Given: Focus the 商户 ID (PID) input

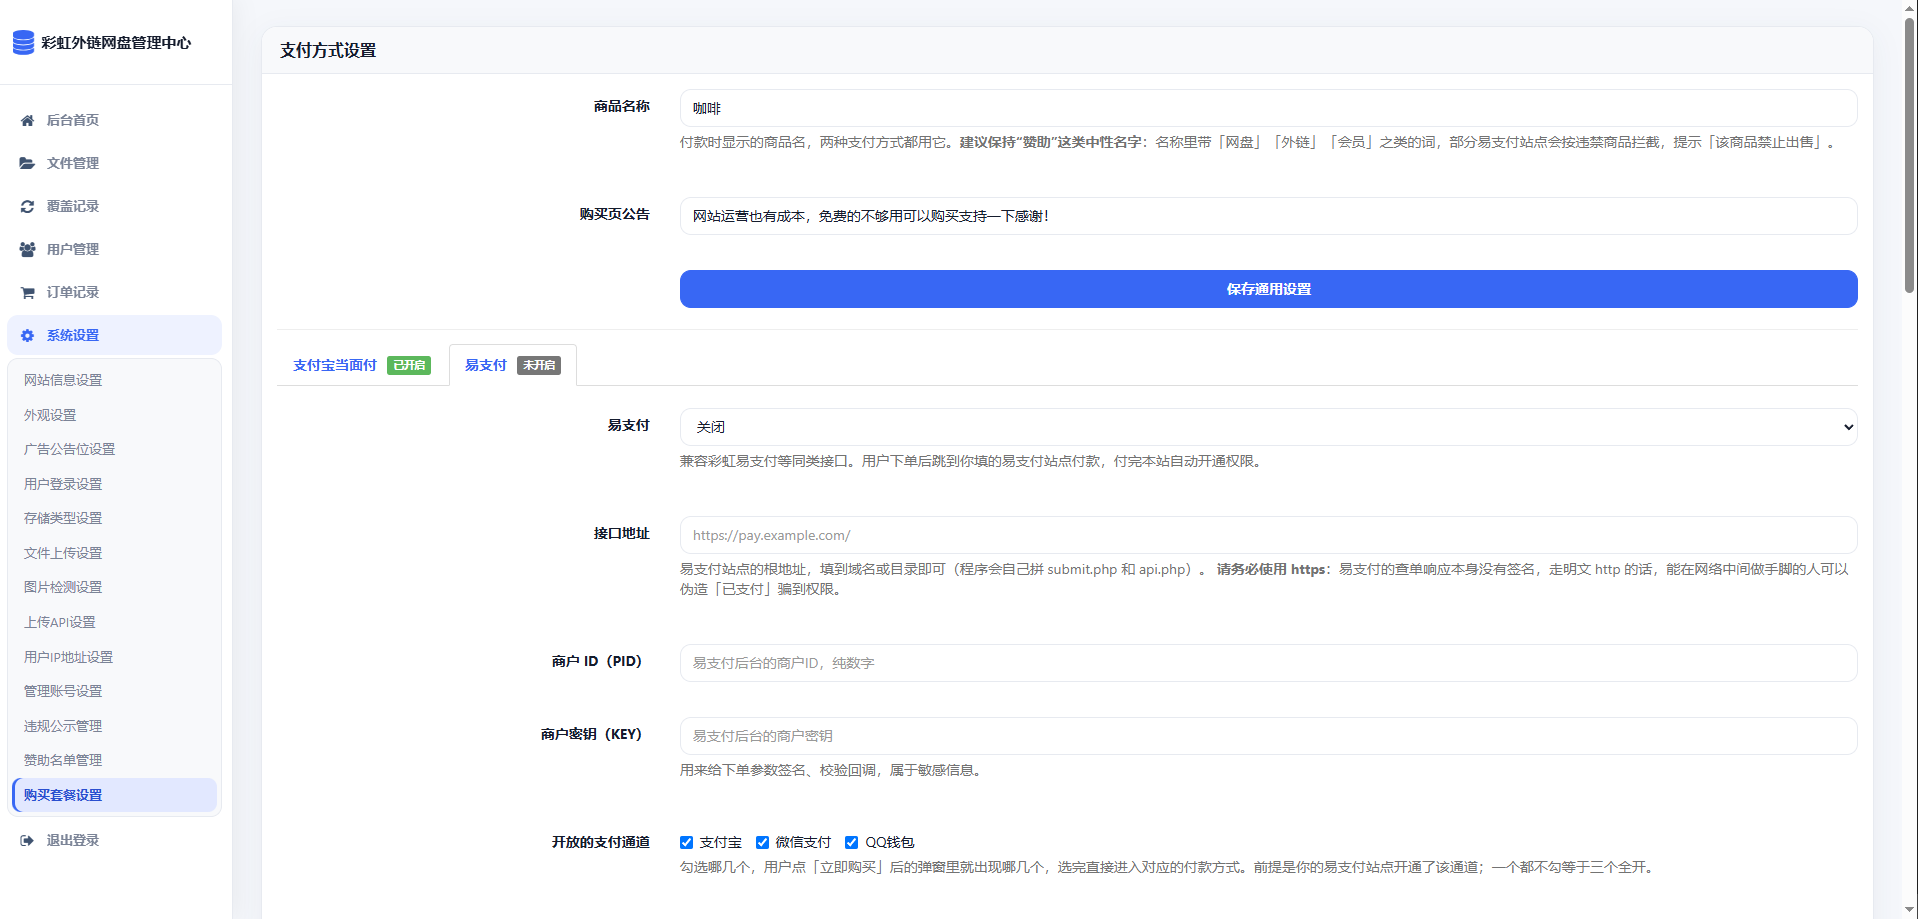Looking at the screenshot, I should coord(1268,663).
